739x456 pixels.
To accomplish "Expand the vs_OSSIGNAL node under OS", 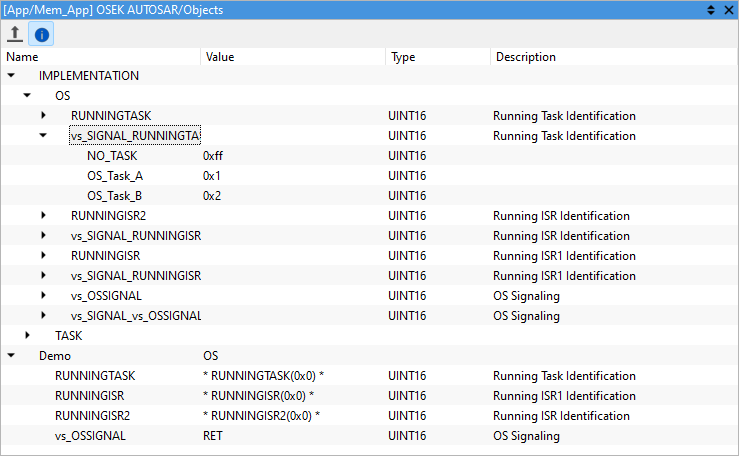I will (x=43, y=296).
